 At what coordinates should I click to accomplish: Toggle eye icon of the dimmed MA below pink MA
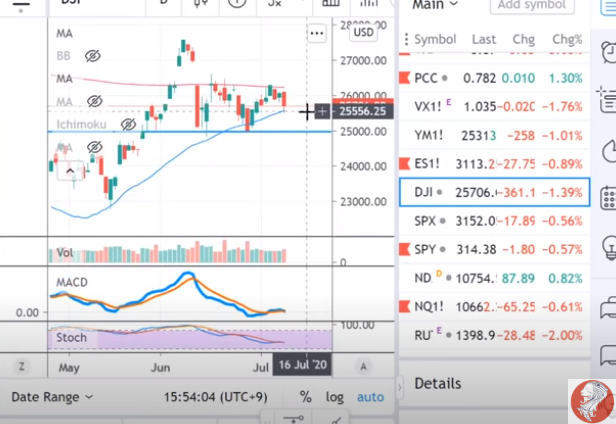[94, 101]
